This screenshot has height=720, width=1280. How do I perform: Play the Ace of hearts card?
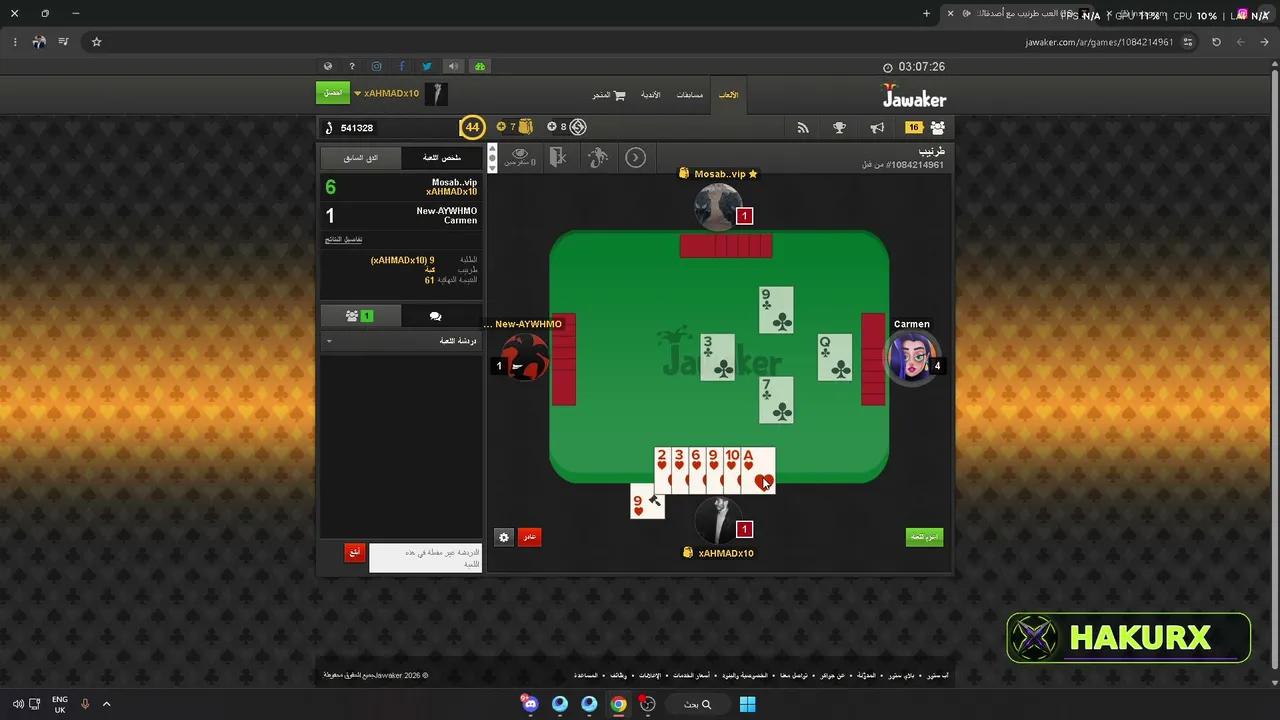pyautogui.click(x=758, y=470)
